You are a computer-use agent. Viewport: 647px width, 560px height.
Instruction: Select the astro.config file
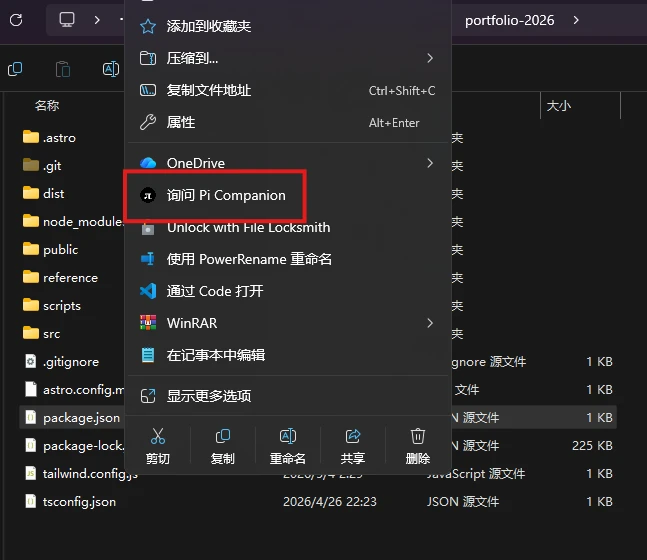[74, 390]
